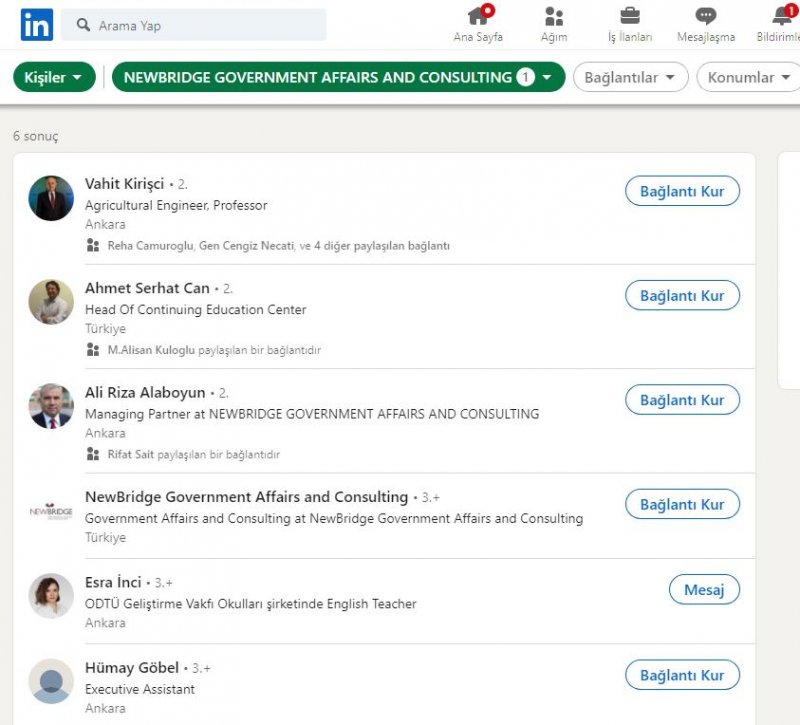800x725 pixels.
Task: Send Mesaj to Esra İnci
Action: click(704, 590)
